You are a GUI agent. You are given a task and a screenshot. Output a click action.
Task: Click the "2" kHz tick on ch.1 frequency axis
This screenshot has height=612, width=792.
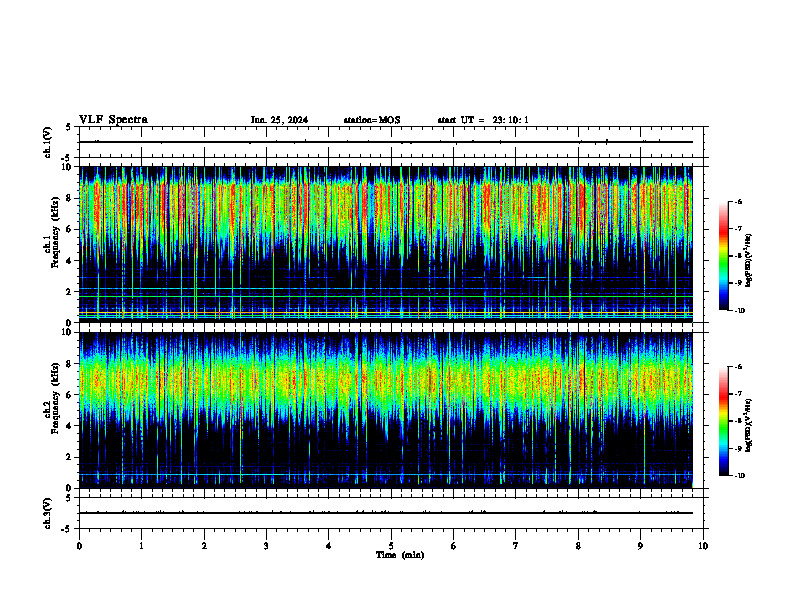point(70,292)
